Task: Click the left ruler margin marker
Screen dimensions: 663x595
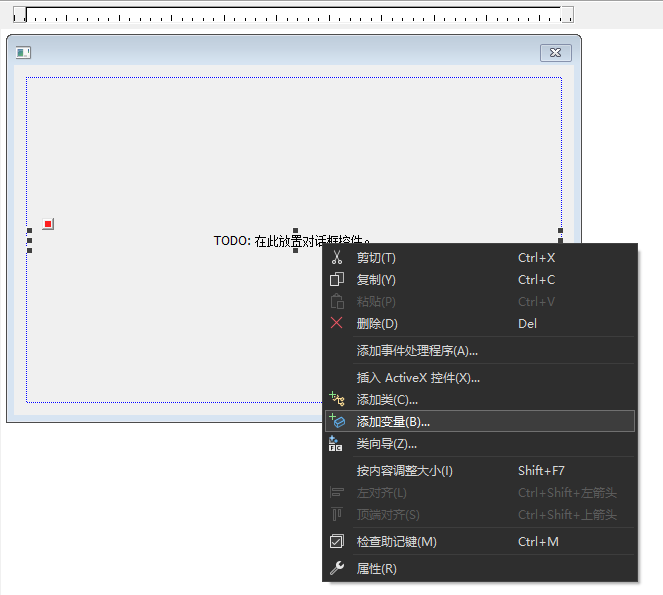Action: pos(20,15)
